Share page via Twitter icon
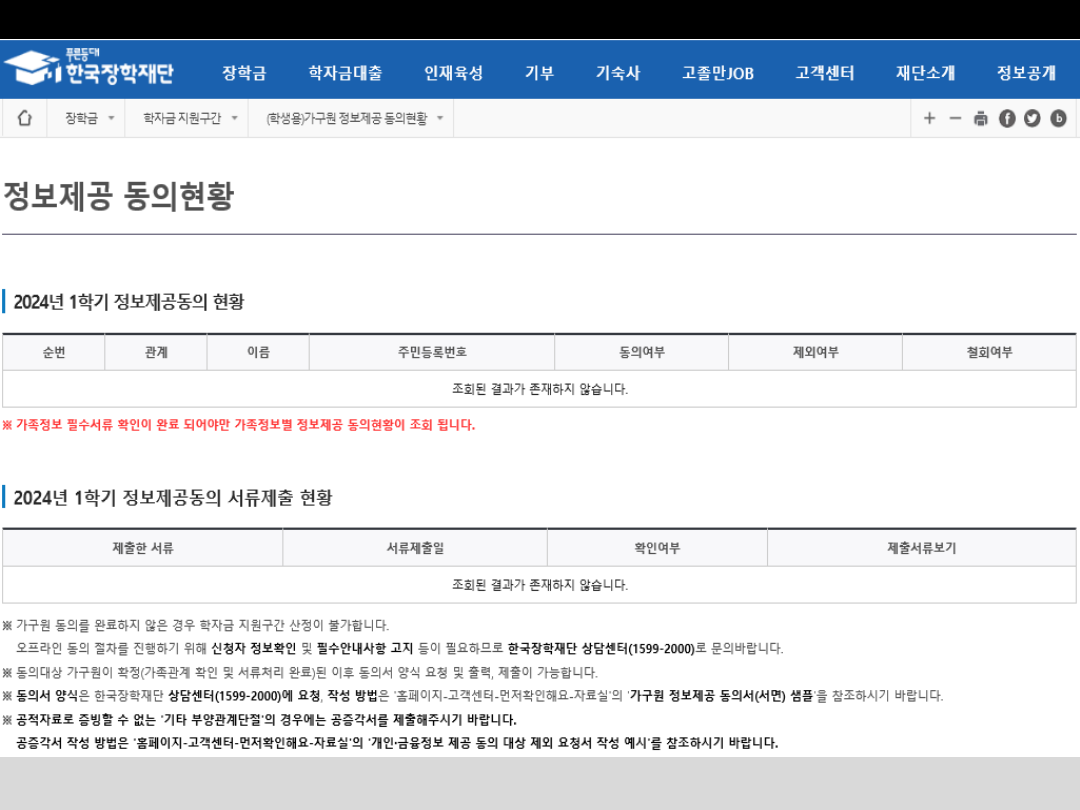Image resolution: width=1080 pixels, height=810 pixels. coord(1032,118)
